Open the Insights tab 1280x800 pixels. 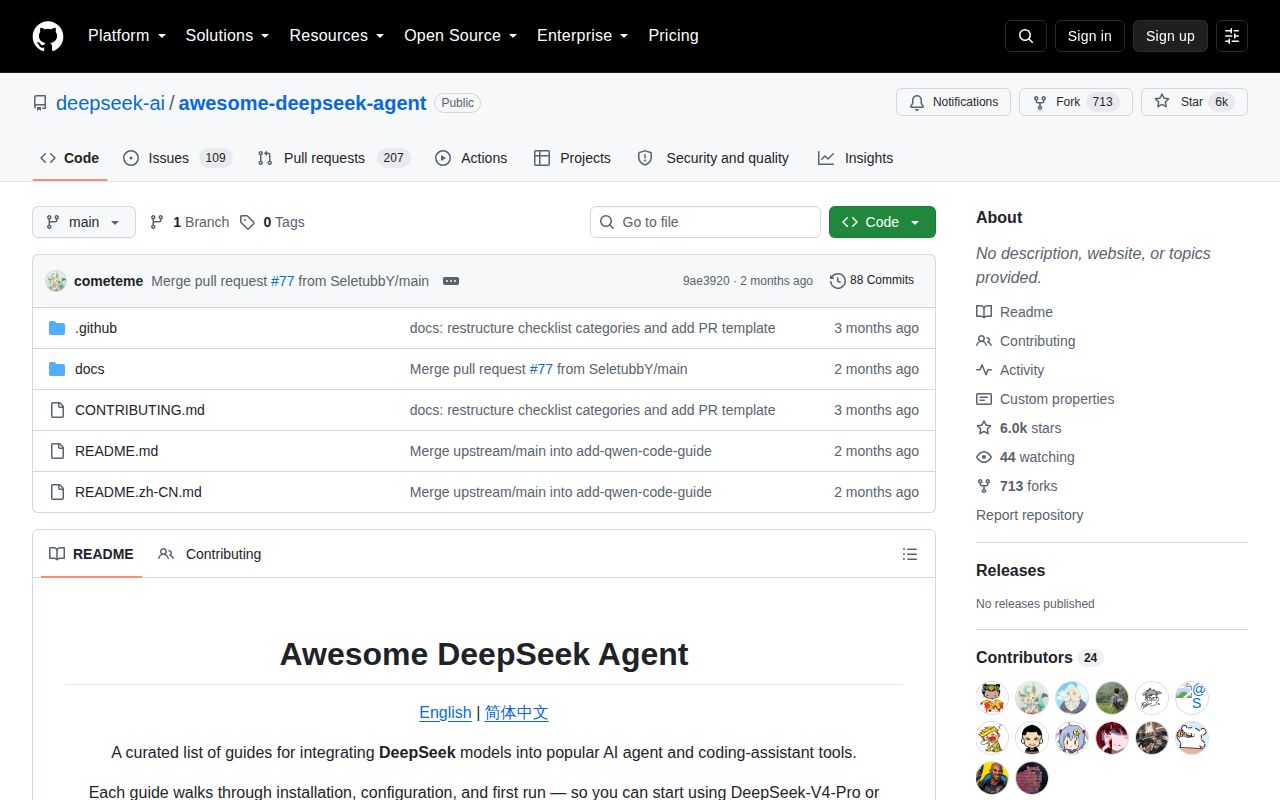[855, 158]
